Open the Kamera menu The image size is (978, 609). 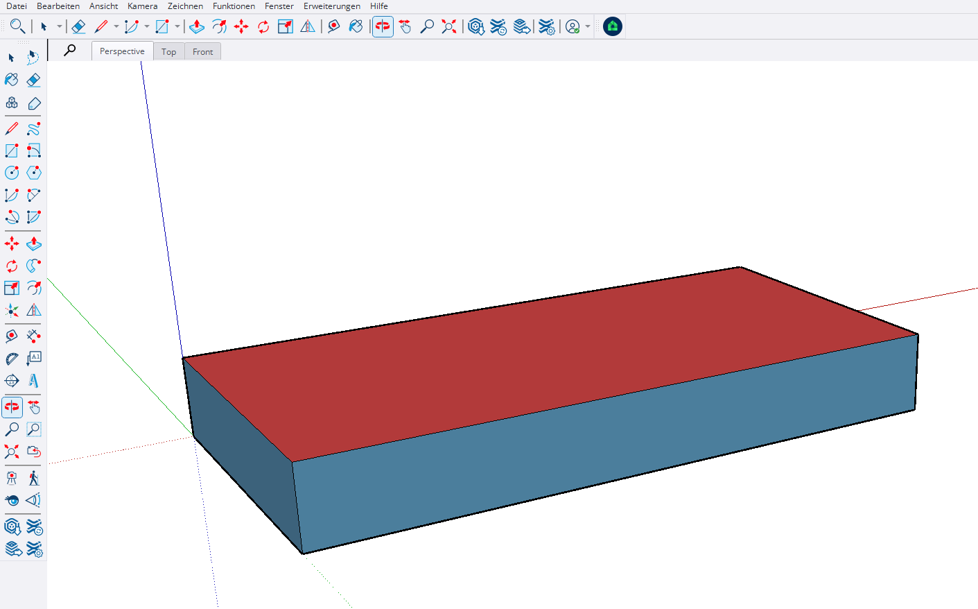(142, 6)
